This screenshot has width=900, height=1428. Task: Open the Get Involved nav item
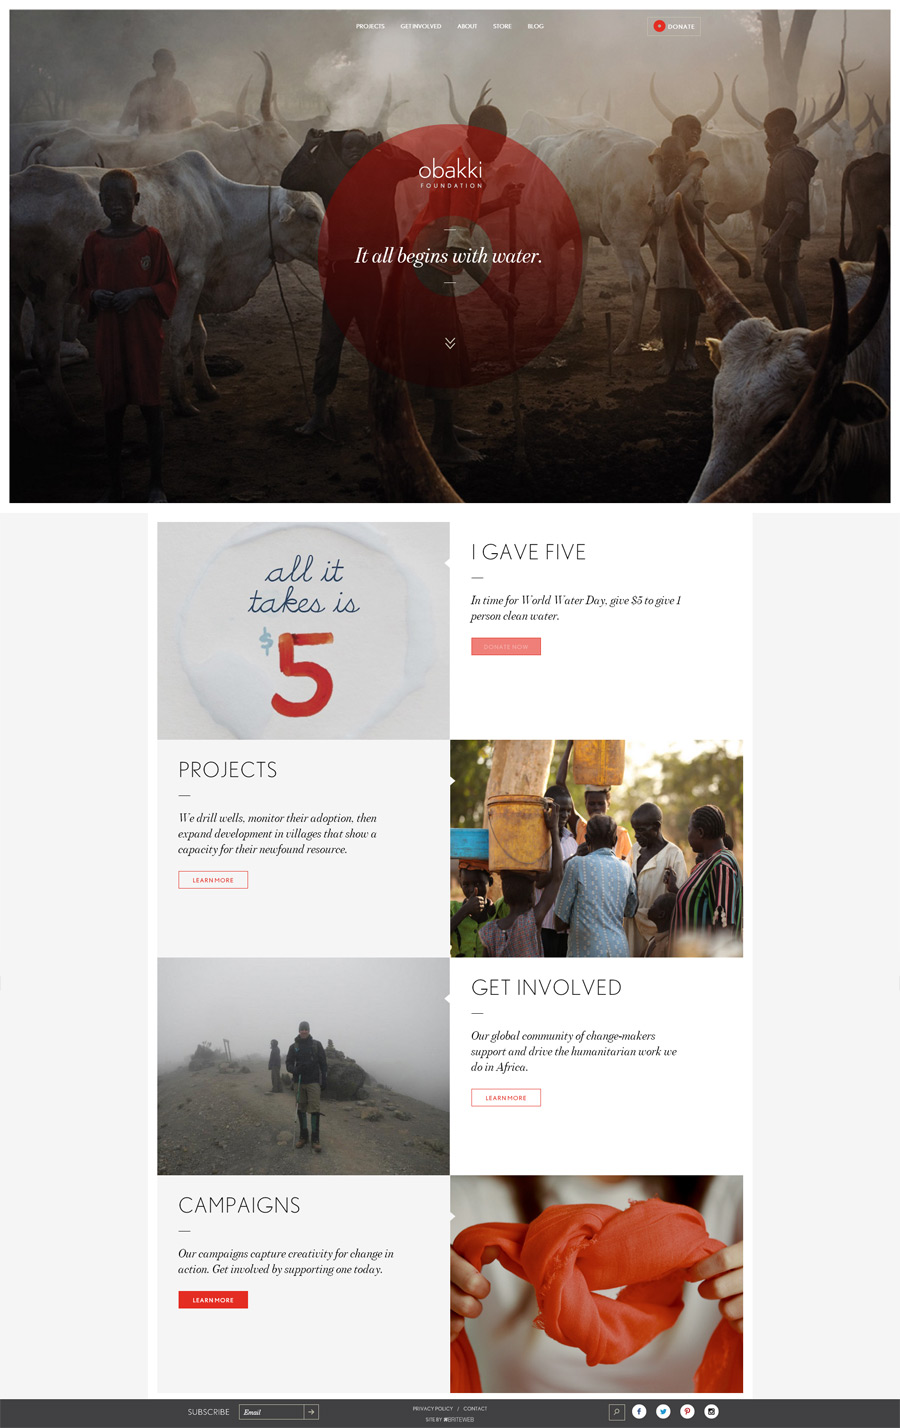point(421,26)
